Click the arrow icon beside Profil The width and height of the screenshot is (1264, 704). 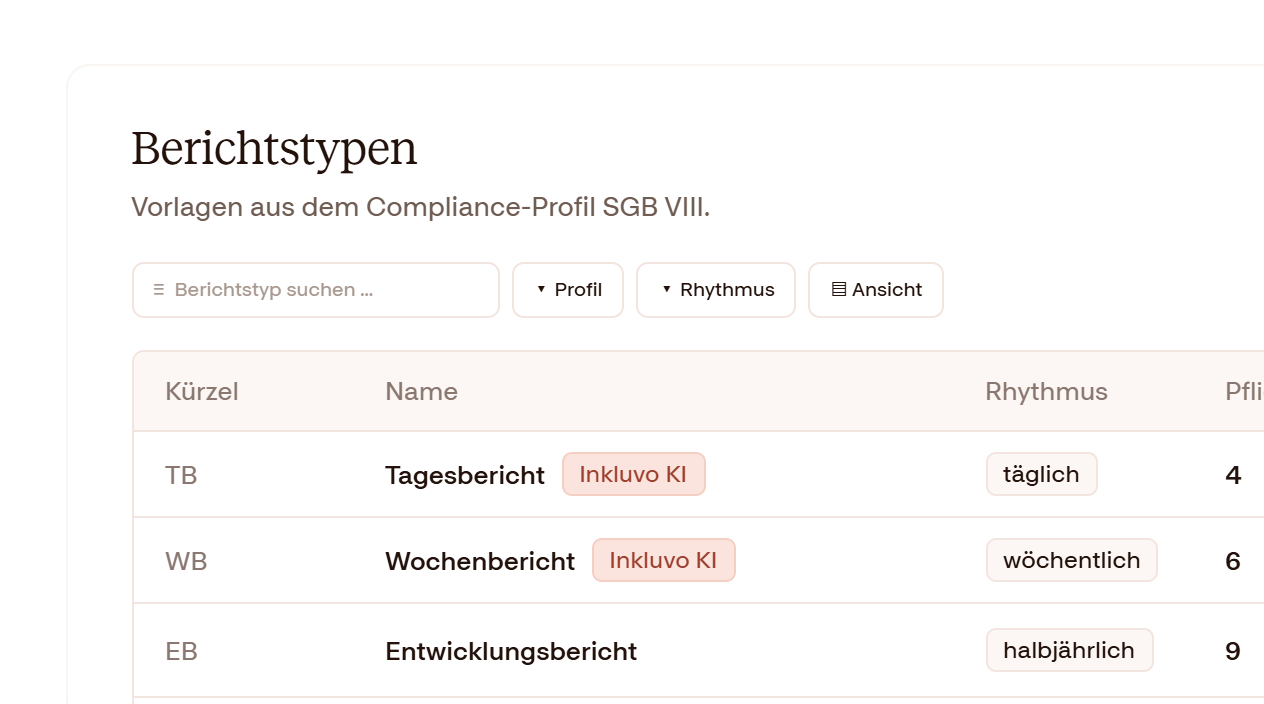541,290
